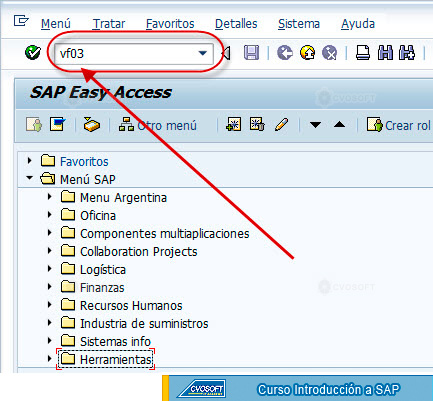Click the Change favorites pencil icon
This screenshot has width=433, height=401.
(x=281, y=125)
